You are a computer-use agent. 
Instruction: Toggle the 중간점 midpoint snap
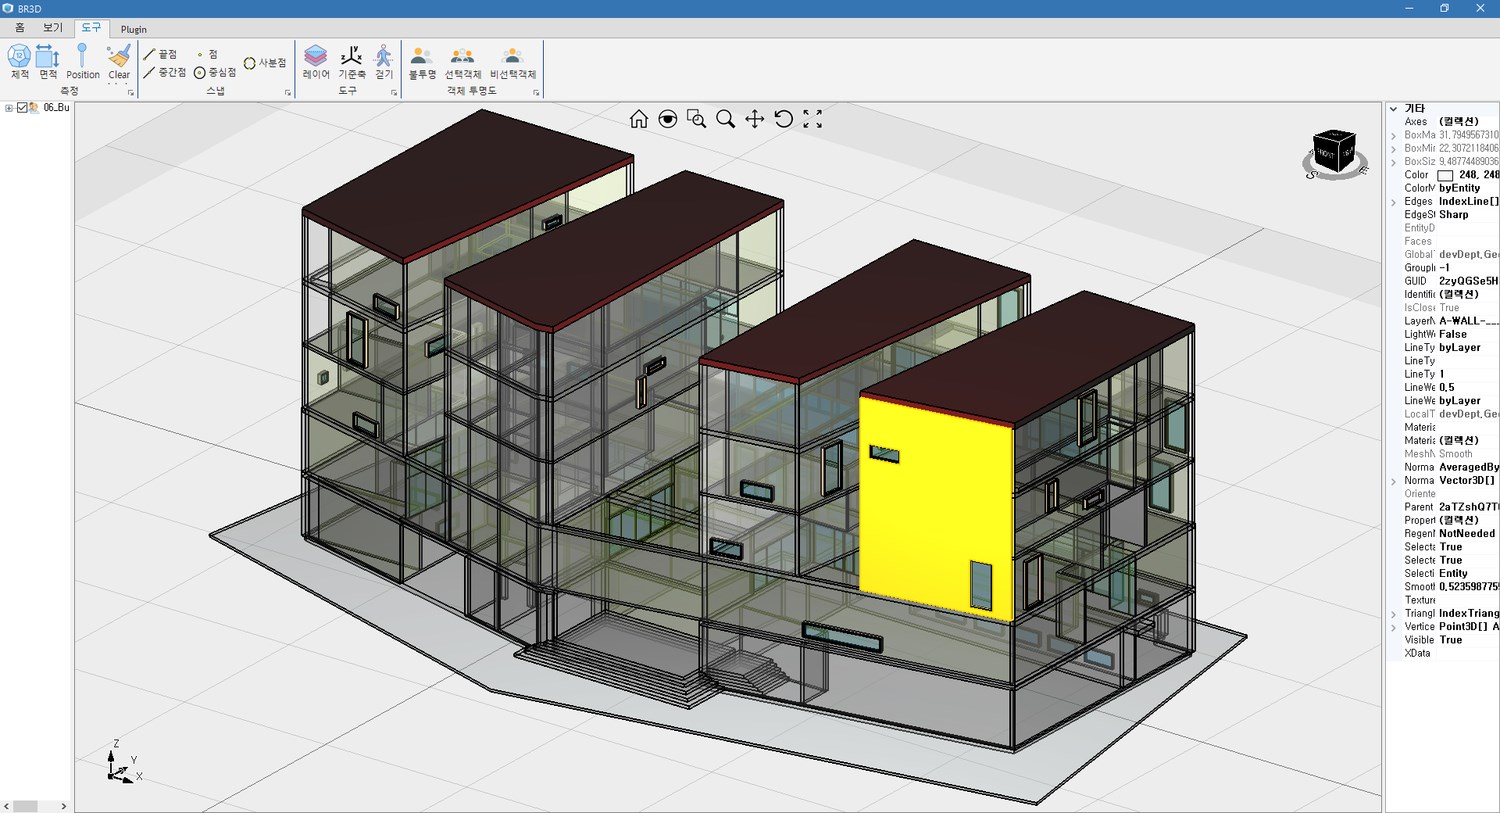[165, 72]
